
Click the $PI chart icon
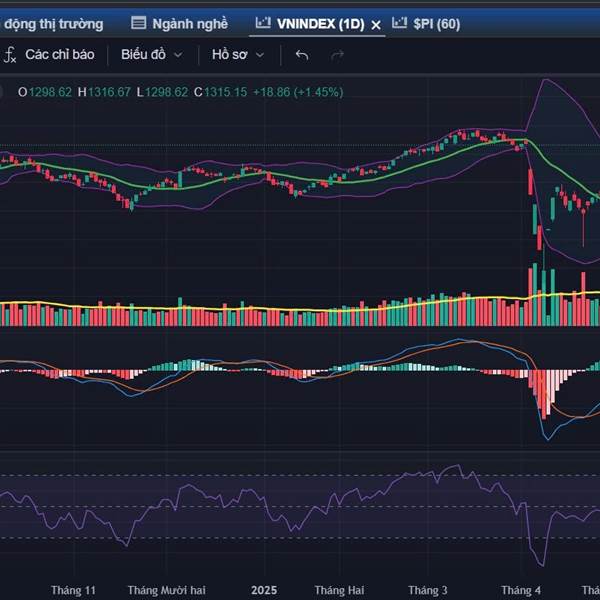pyautogui.click(x=399, y=22)
